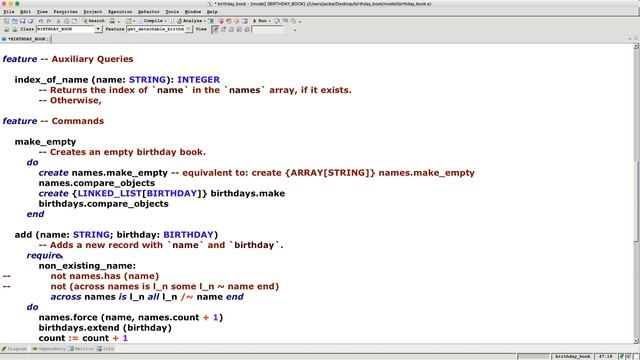The height and width of the screenshot is (360, 640).
Task: Open the Class name dropdown arrow
Action: [x=98, y=29]
